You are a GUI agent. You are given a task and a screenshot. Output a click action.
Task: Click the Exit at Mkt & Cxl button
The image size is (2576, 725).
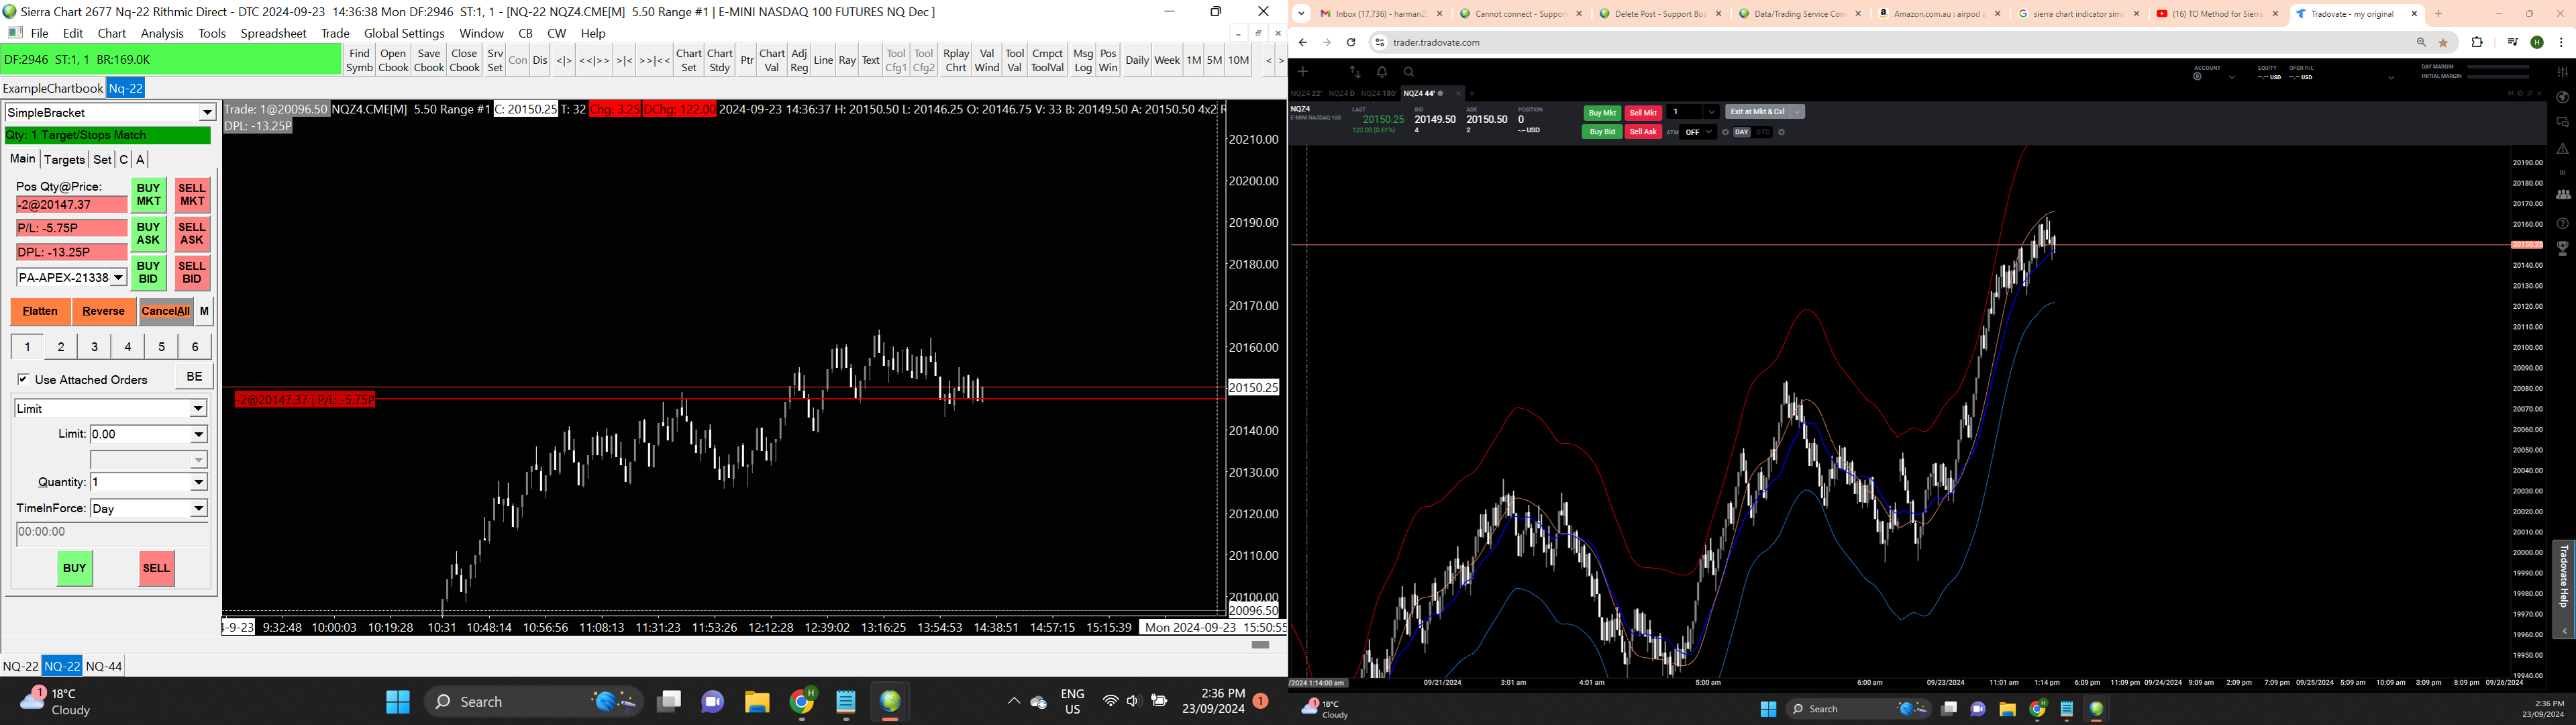coord(1757,112)
